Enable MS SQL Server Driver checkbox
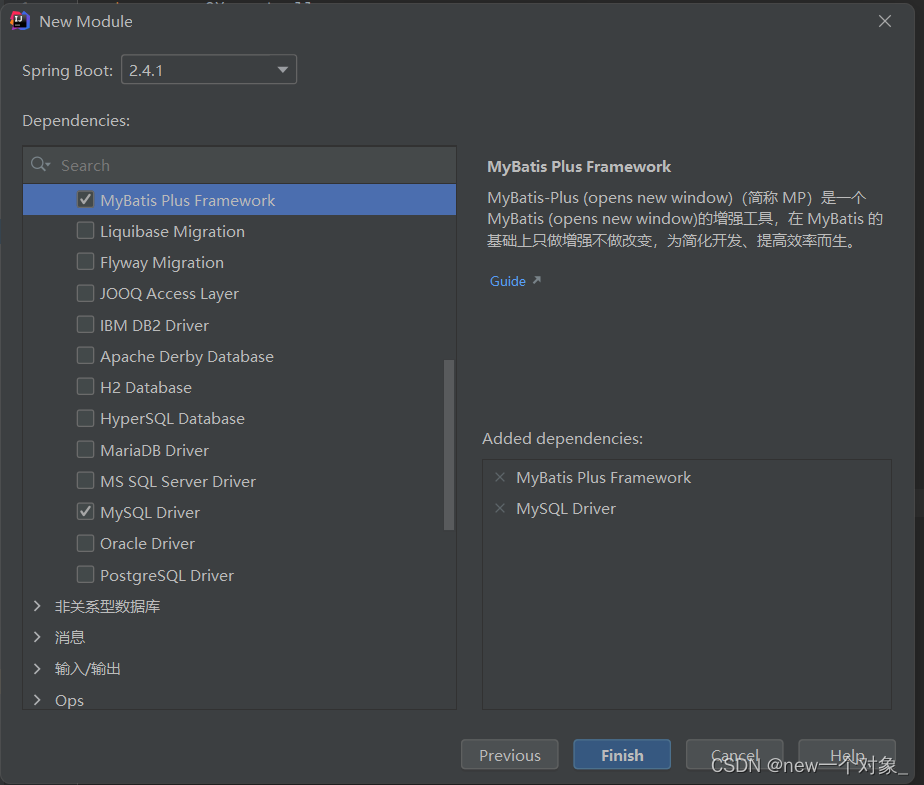 (x=85, y=481)
